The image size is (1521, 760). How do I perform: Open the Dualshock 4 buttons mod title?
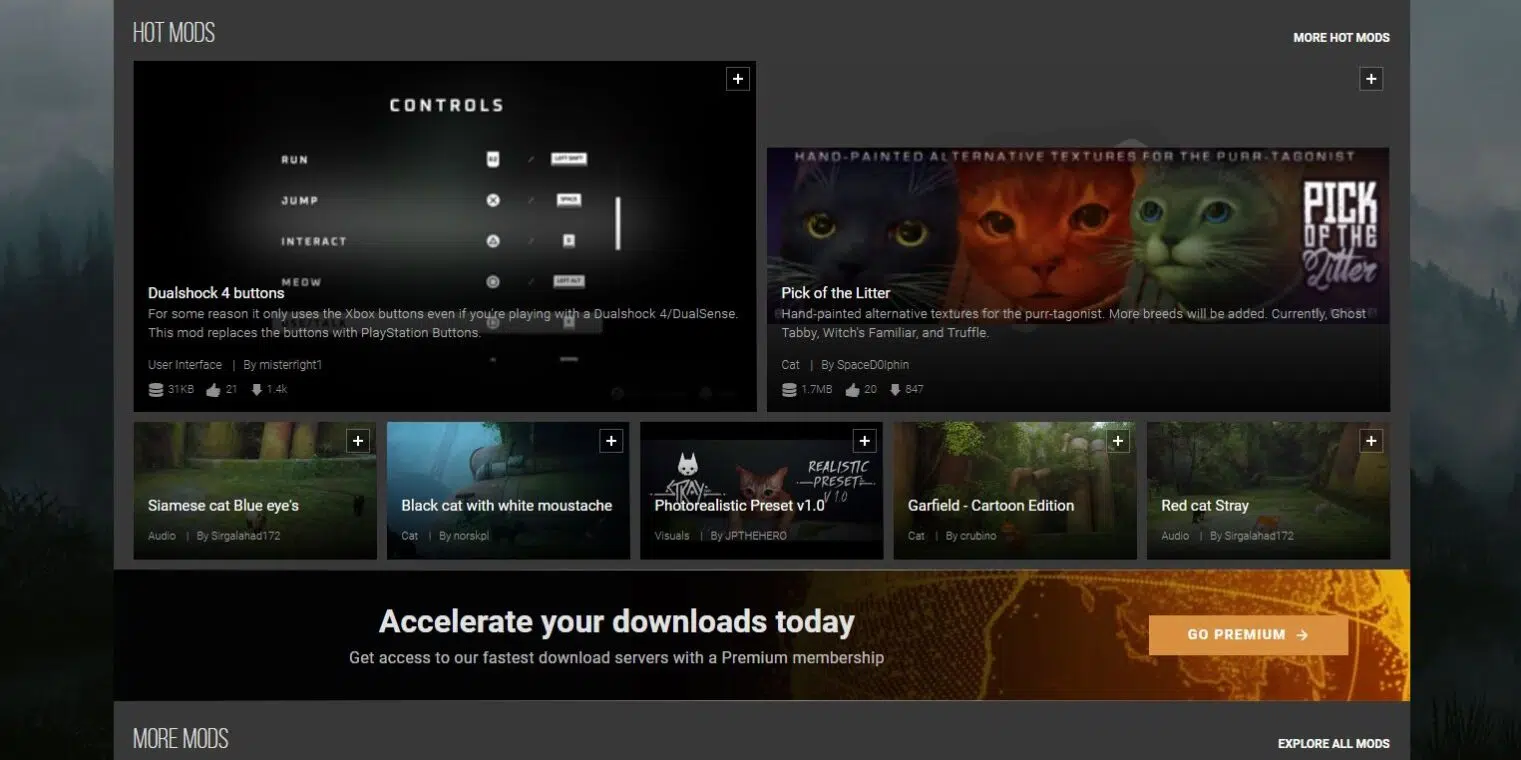tap(216, 293)
